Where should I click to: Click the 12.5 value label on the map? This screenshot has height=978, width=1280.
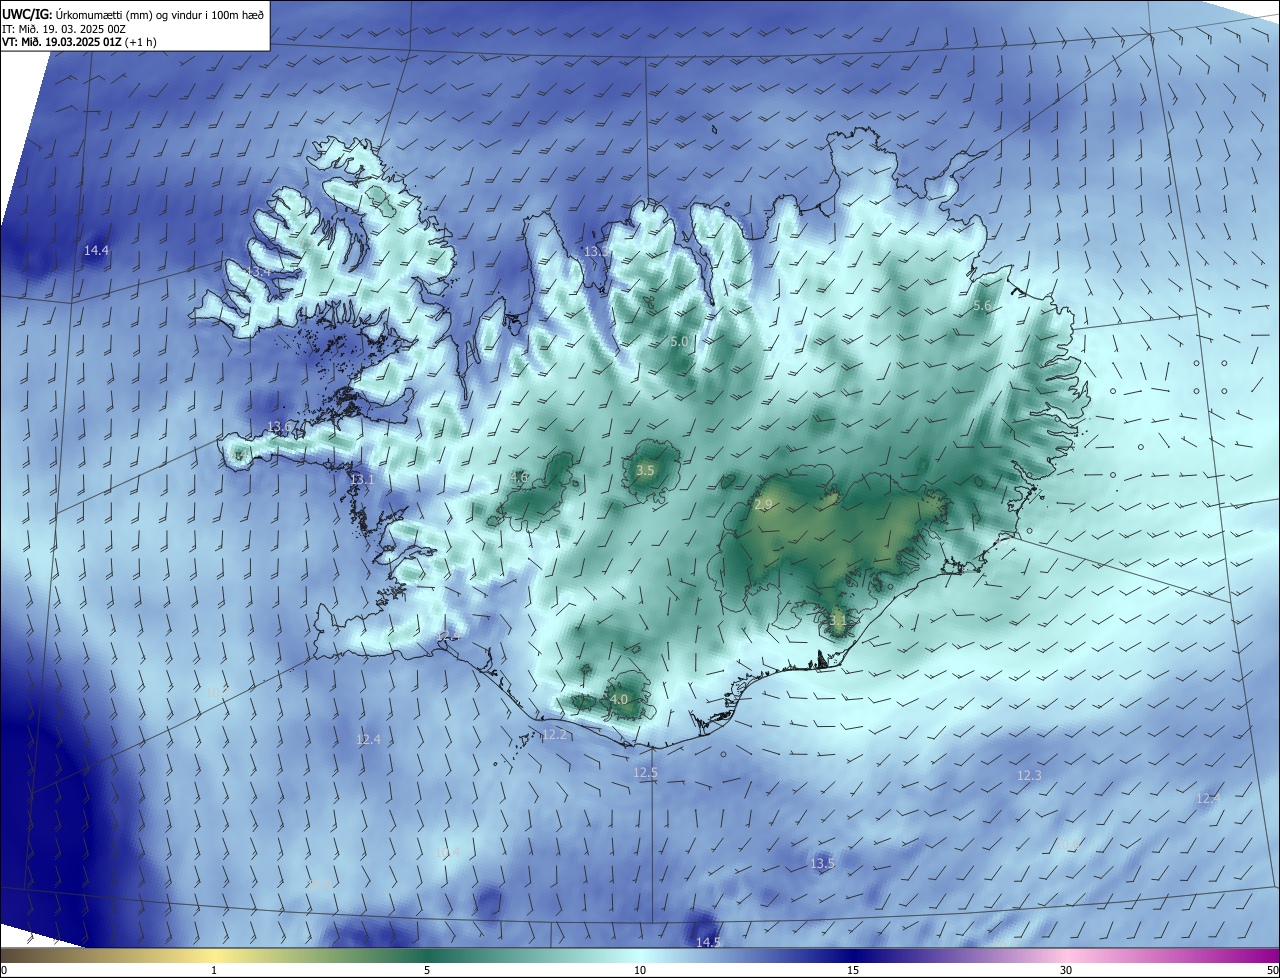pyautogui.click(x=645, y=773)
